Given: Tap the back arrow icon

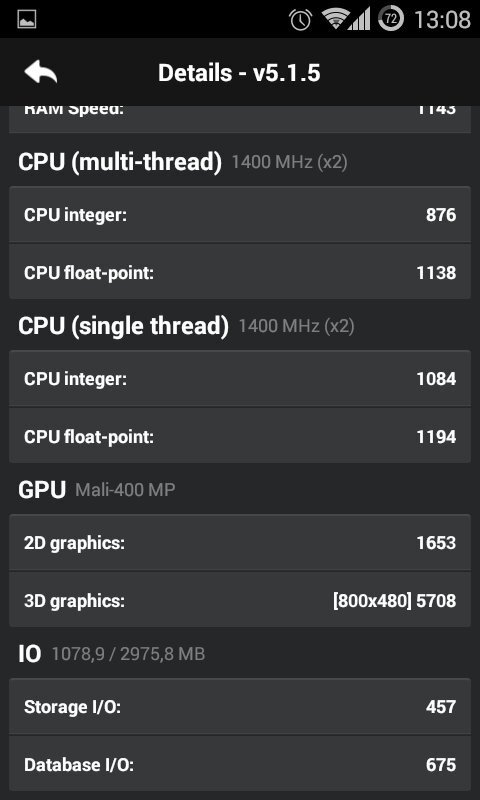Looking at the screenshot, I should click(x=40, y=72).
